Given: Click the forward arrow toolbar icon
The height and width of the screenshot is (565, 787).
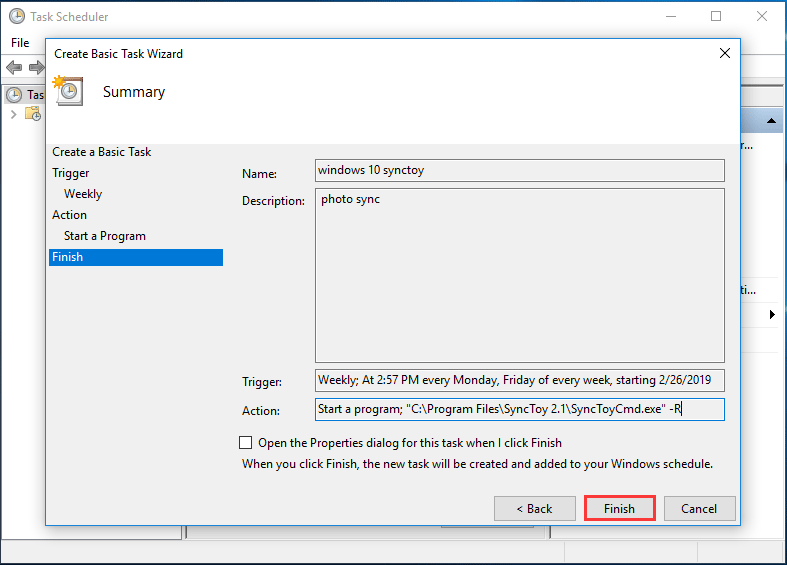Looking at the screenshot, I should (x=36, y=67).
